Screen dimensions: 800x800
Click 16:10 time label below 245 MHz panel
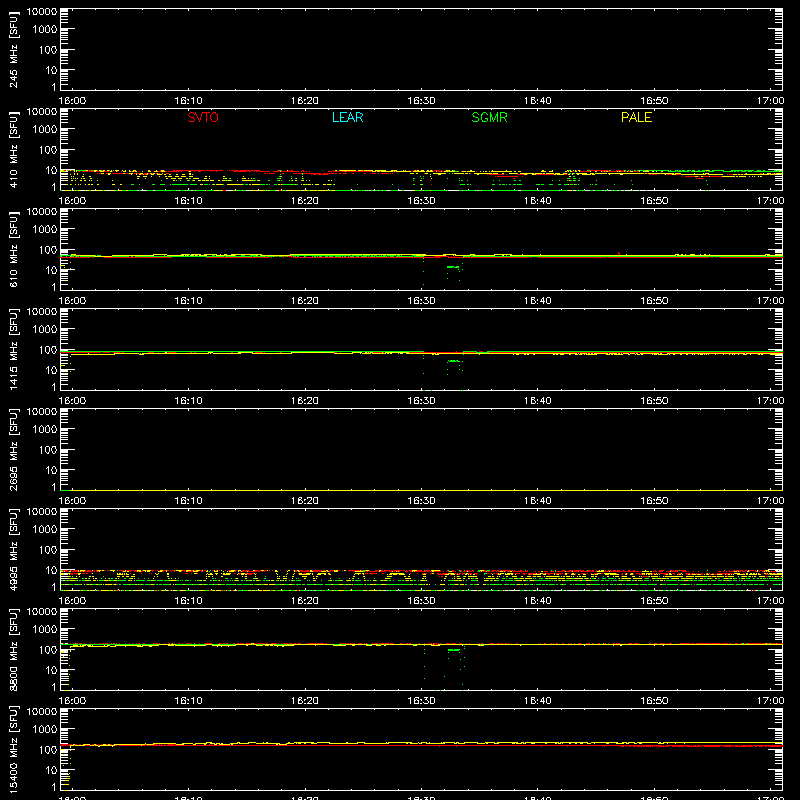[188, 101]
